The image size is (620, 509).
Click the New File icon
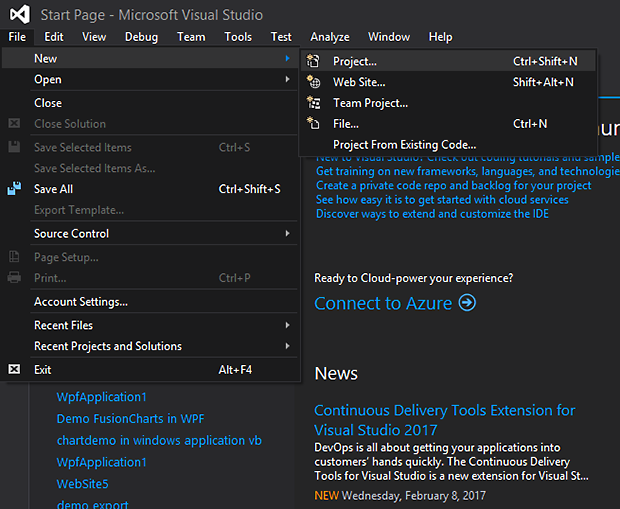coord(313,124)
